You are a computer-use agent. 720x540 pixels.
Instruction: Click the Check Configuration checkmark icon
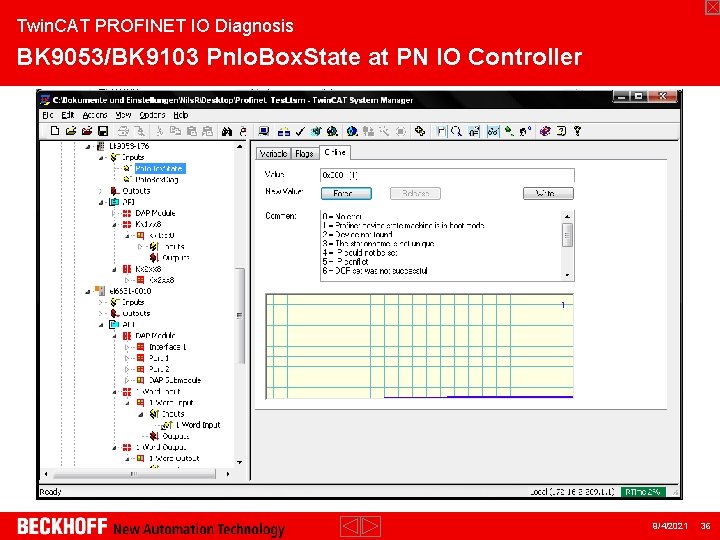pos(300,131)
